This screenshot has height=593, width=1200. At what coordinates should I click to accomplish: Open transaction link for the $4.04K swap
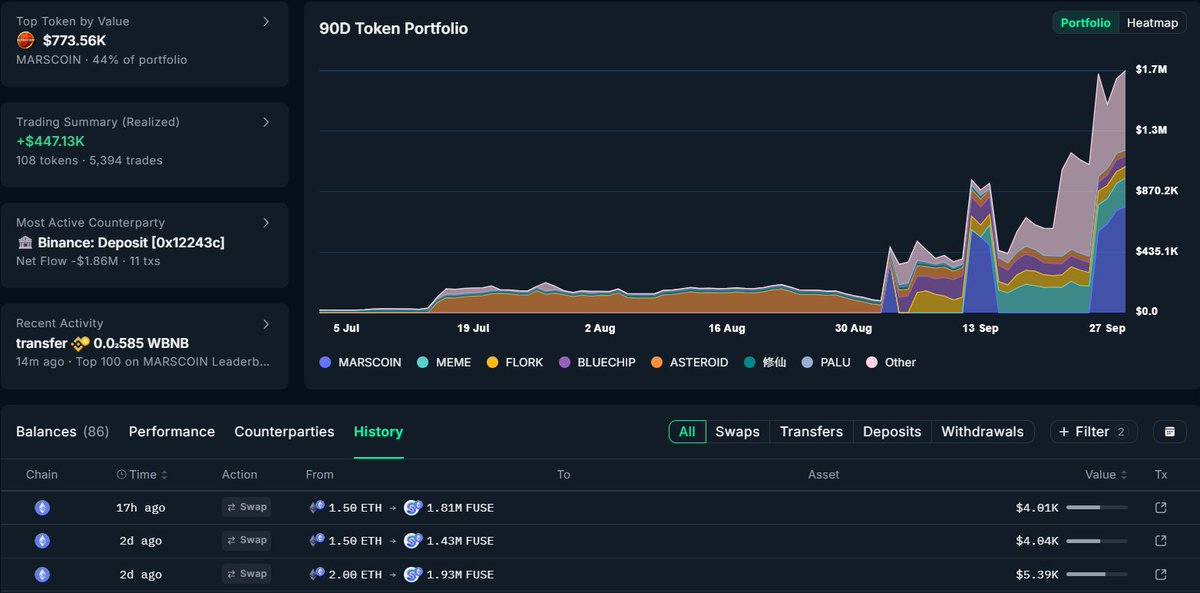tap(1160, 541)
